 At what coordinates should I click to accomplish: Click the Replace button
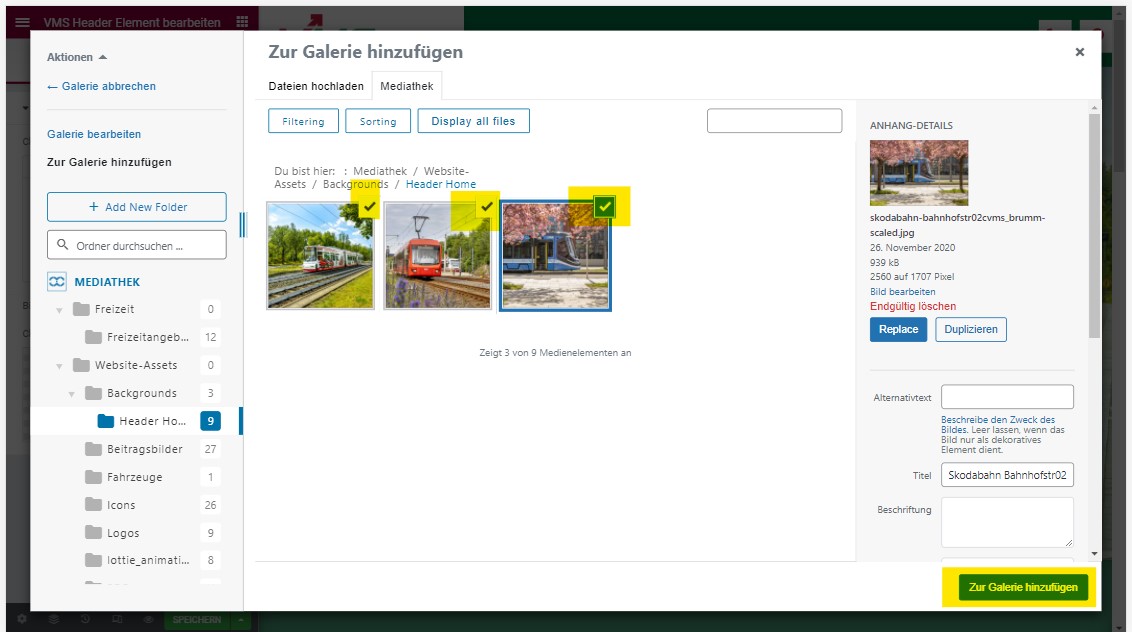click(898, 329)
